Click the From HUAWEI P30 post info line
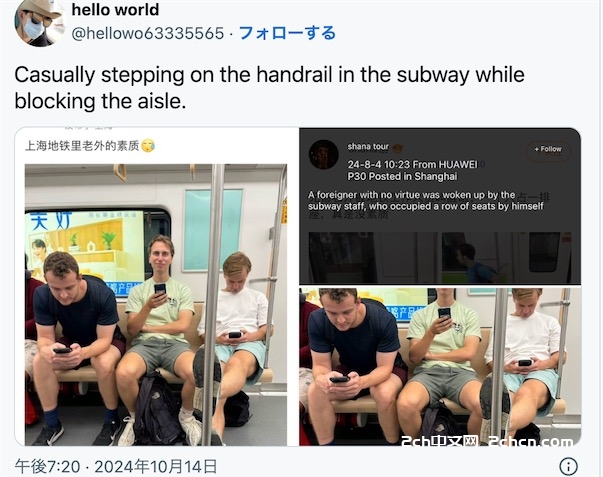 point(412,170)
